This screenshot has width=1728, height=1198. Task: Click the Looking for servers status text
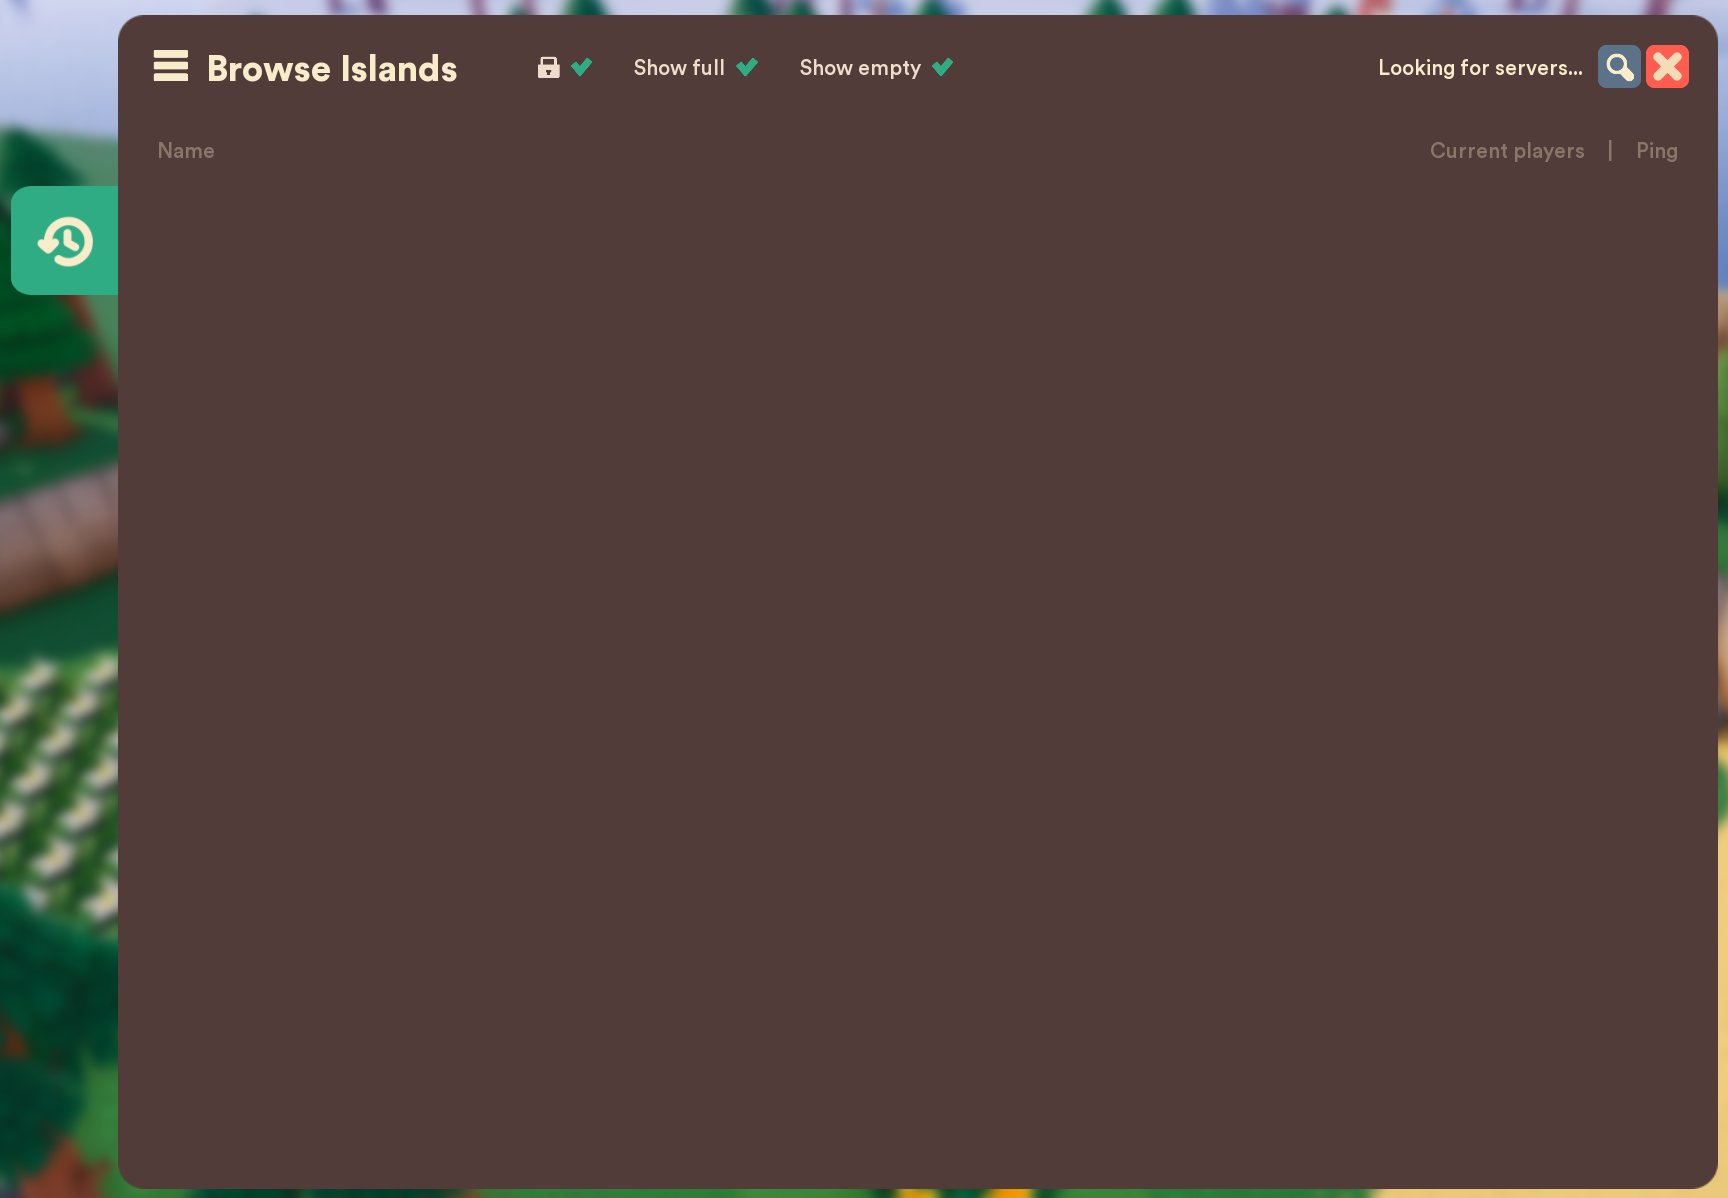pyautogui.click(x=1480, y=67)
